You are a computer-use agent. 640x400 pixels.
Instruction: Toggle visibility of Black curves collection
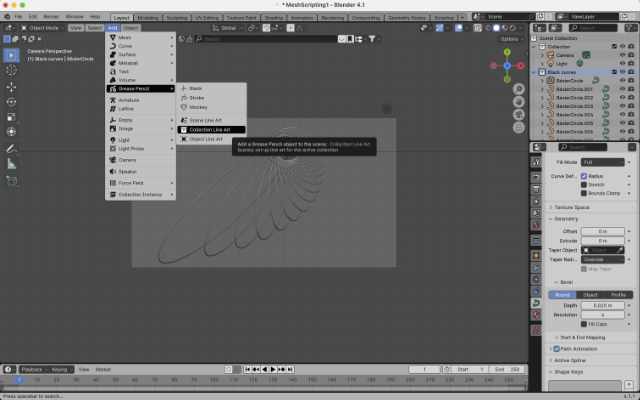click(622, 72)
